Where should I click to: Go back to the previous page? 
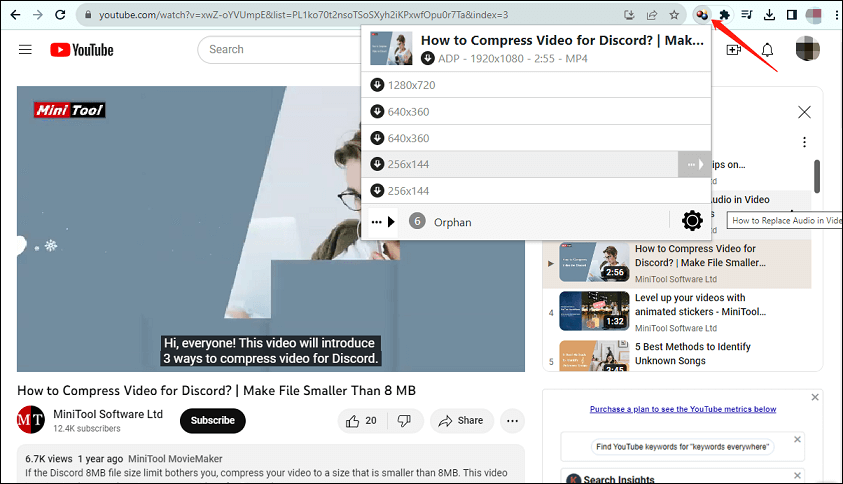pos(15,15)
